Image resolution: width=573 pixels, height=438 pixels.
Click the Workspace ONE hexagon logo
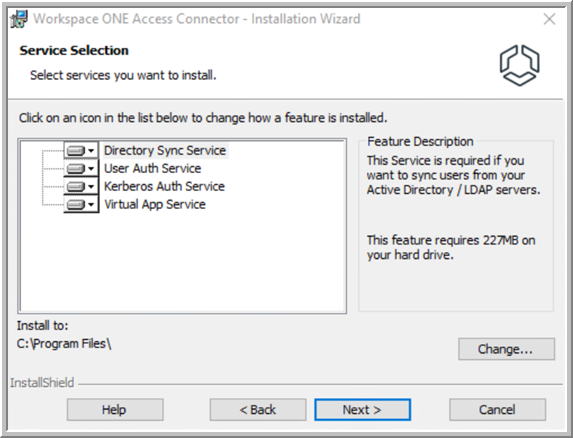(519, 65)
